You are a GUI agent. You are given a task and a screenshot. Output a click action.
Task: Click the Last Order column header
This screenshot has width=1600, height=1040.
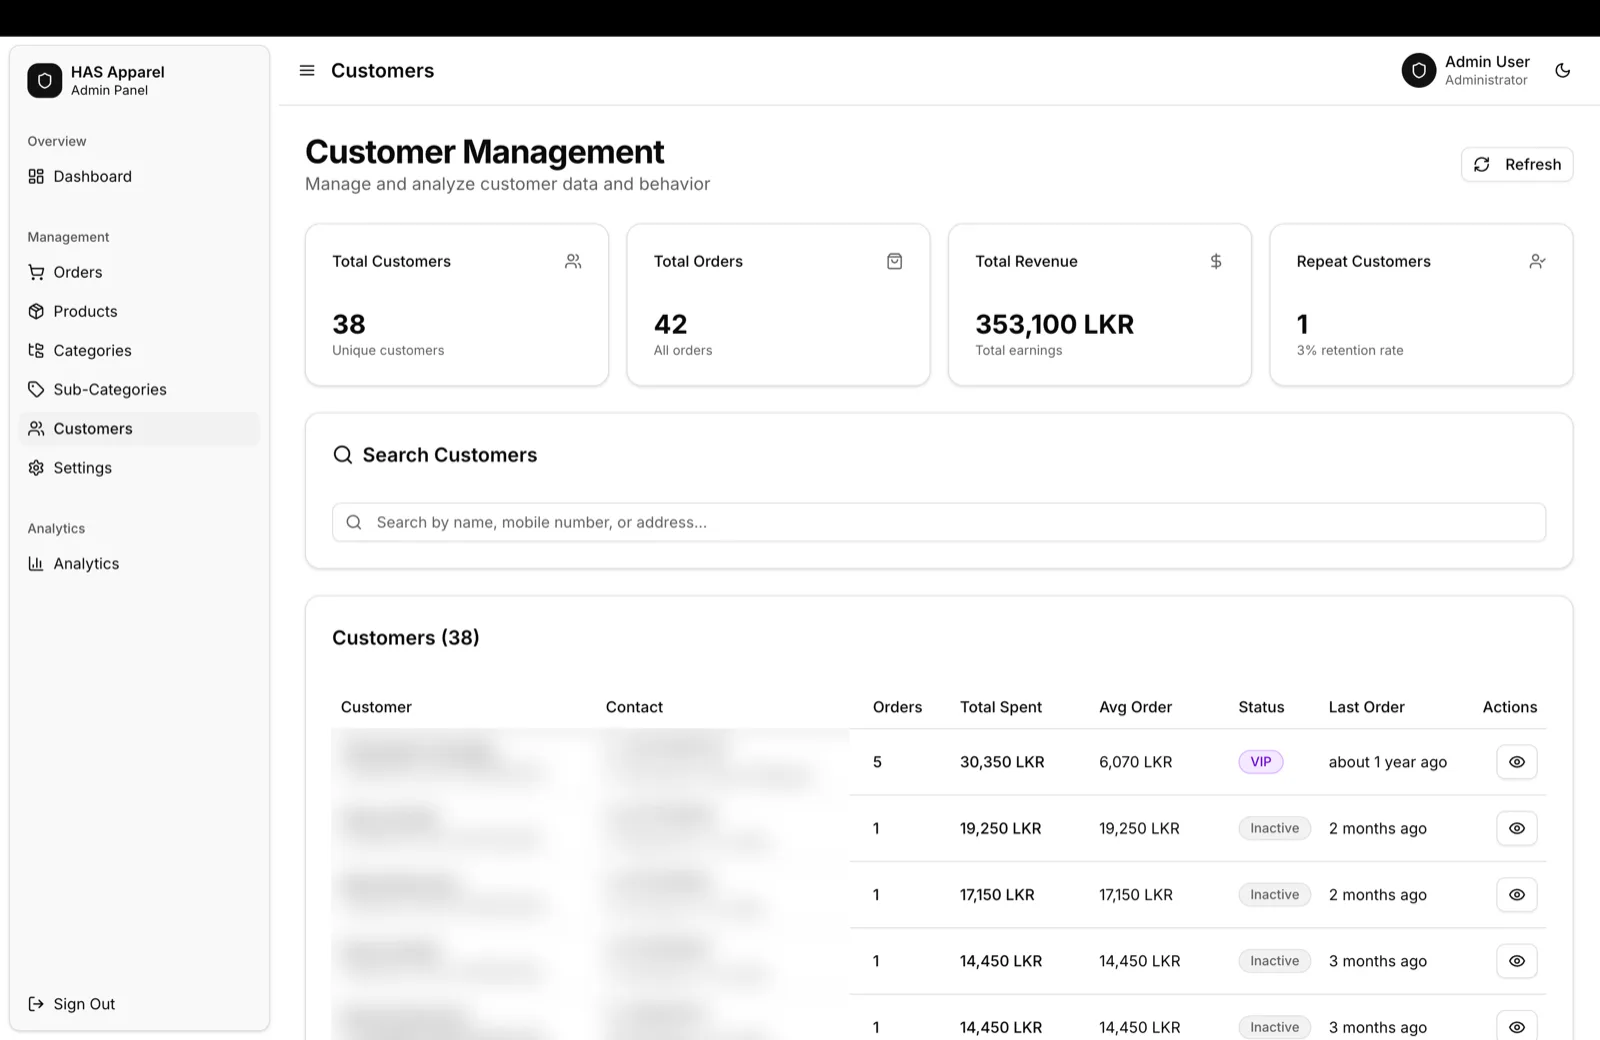click(x=1367, y=707)
